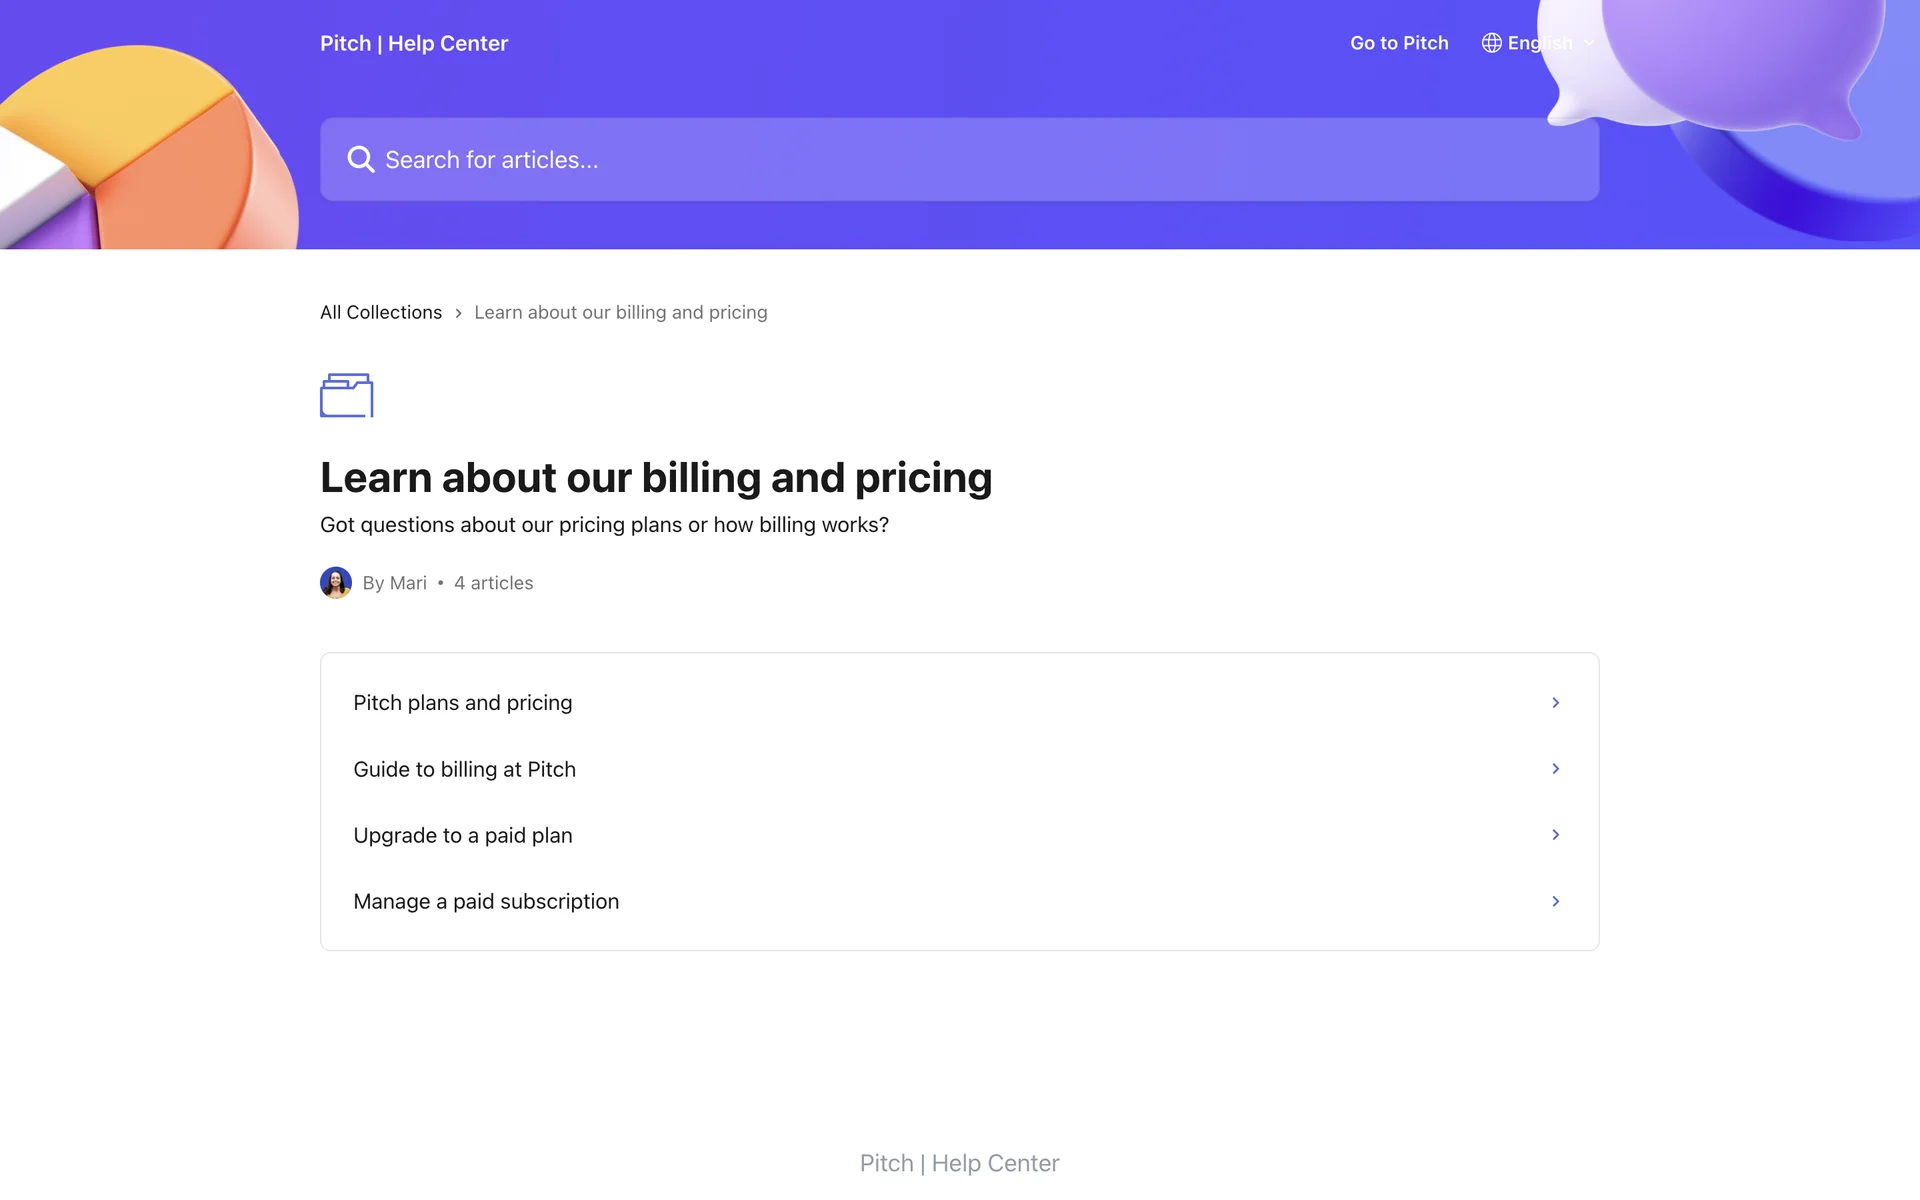Click chevron beside Pitch plans and pricing
This screenshot has height=1200, width=1920.
pos(1555,703)
